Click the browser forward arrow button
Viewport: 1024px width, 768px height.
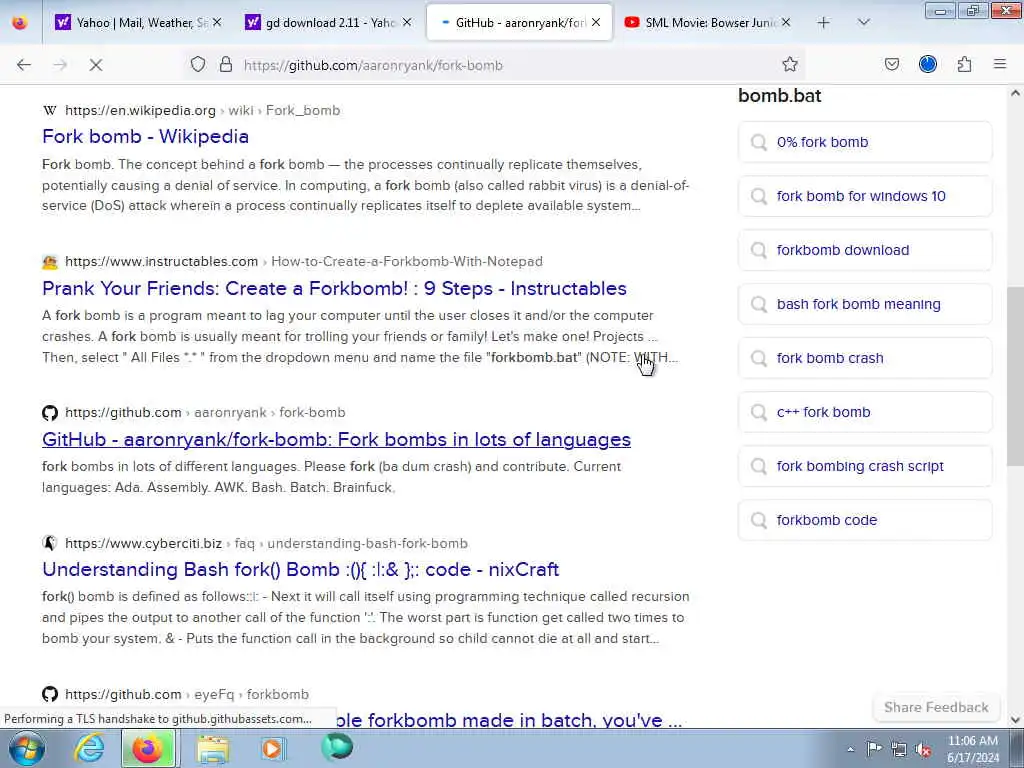(60, 65)
